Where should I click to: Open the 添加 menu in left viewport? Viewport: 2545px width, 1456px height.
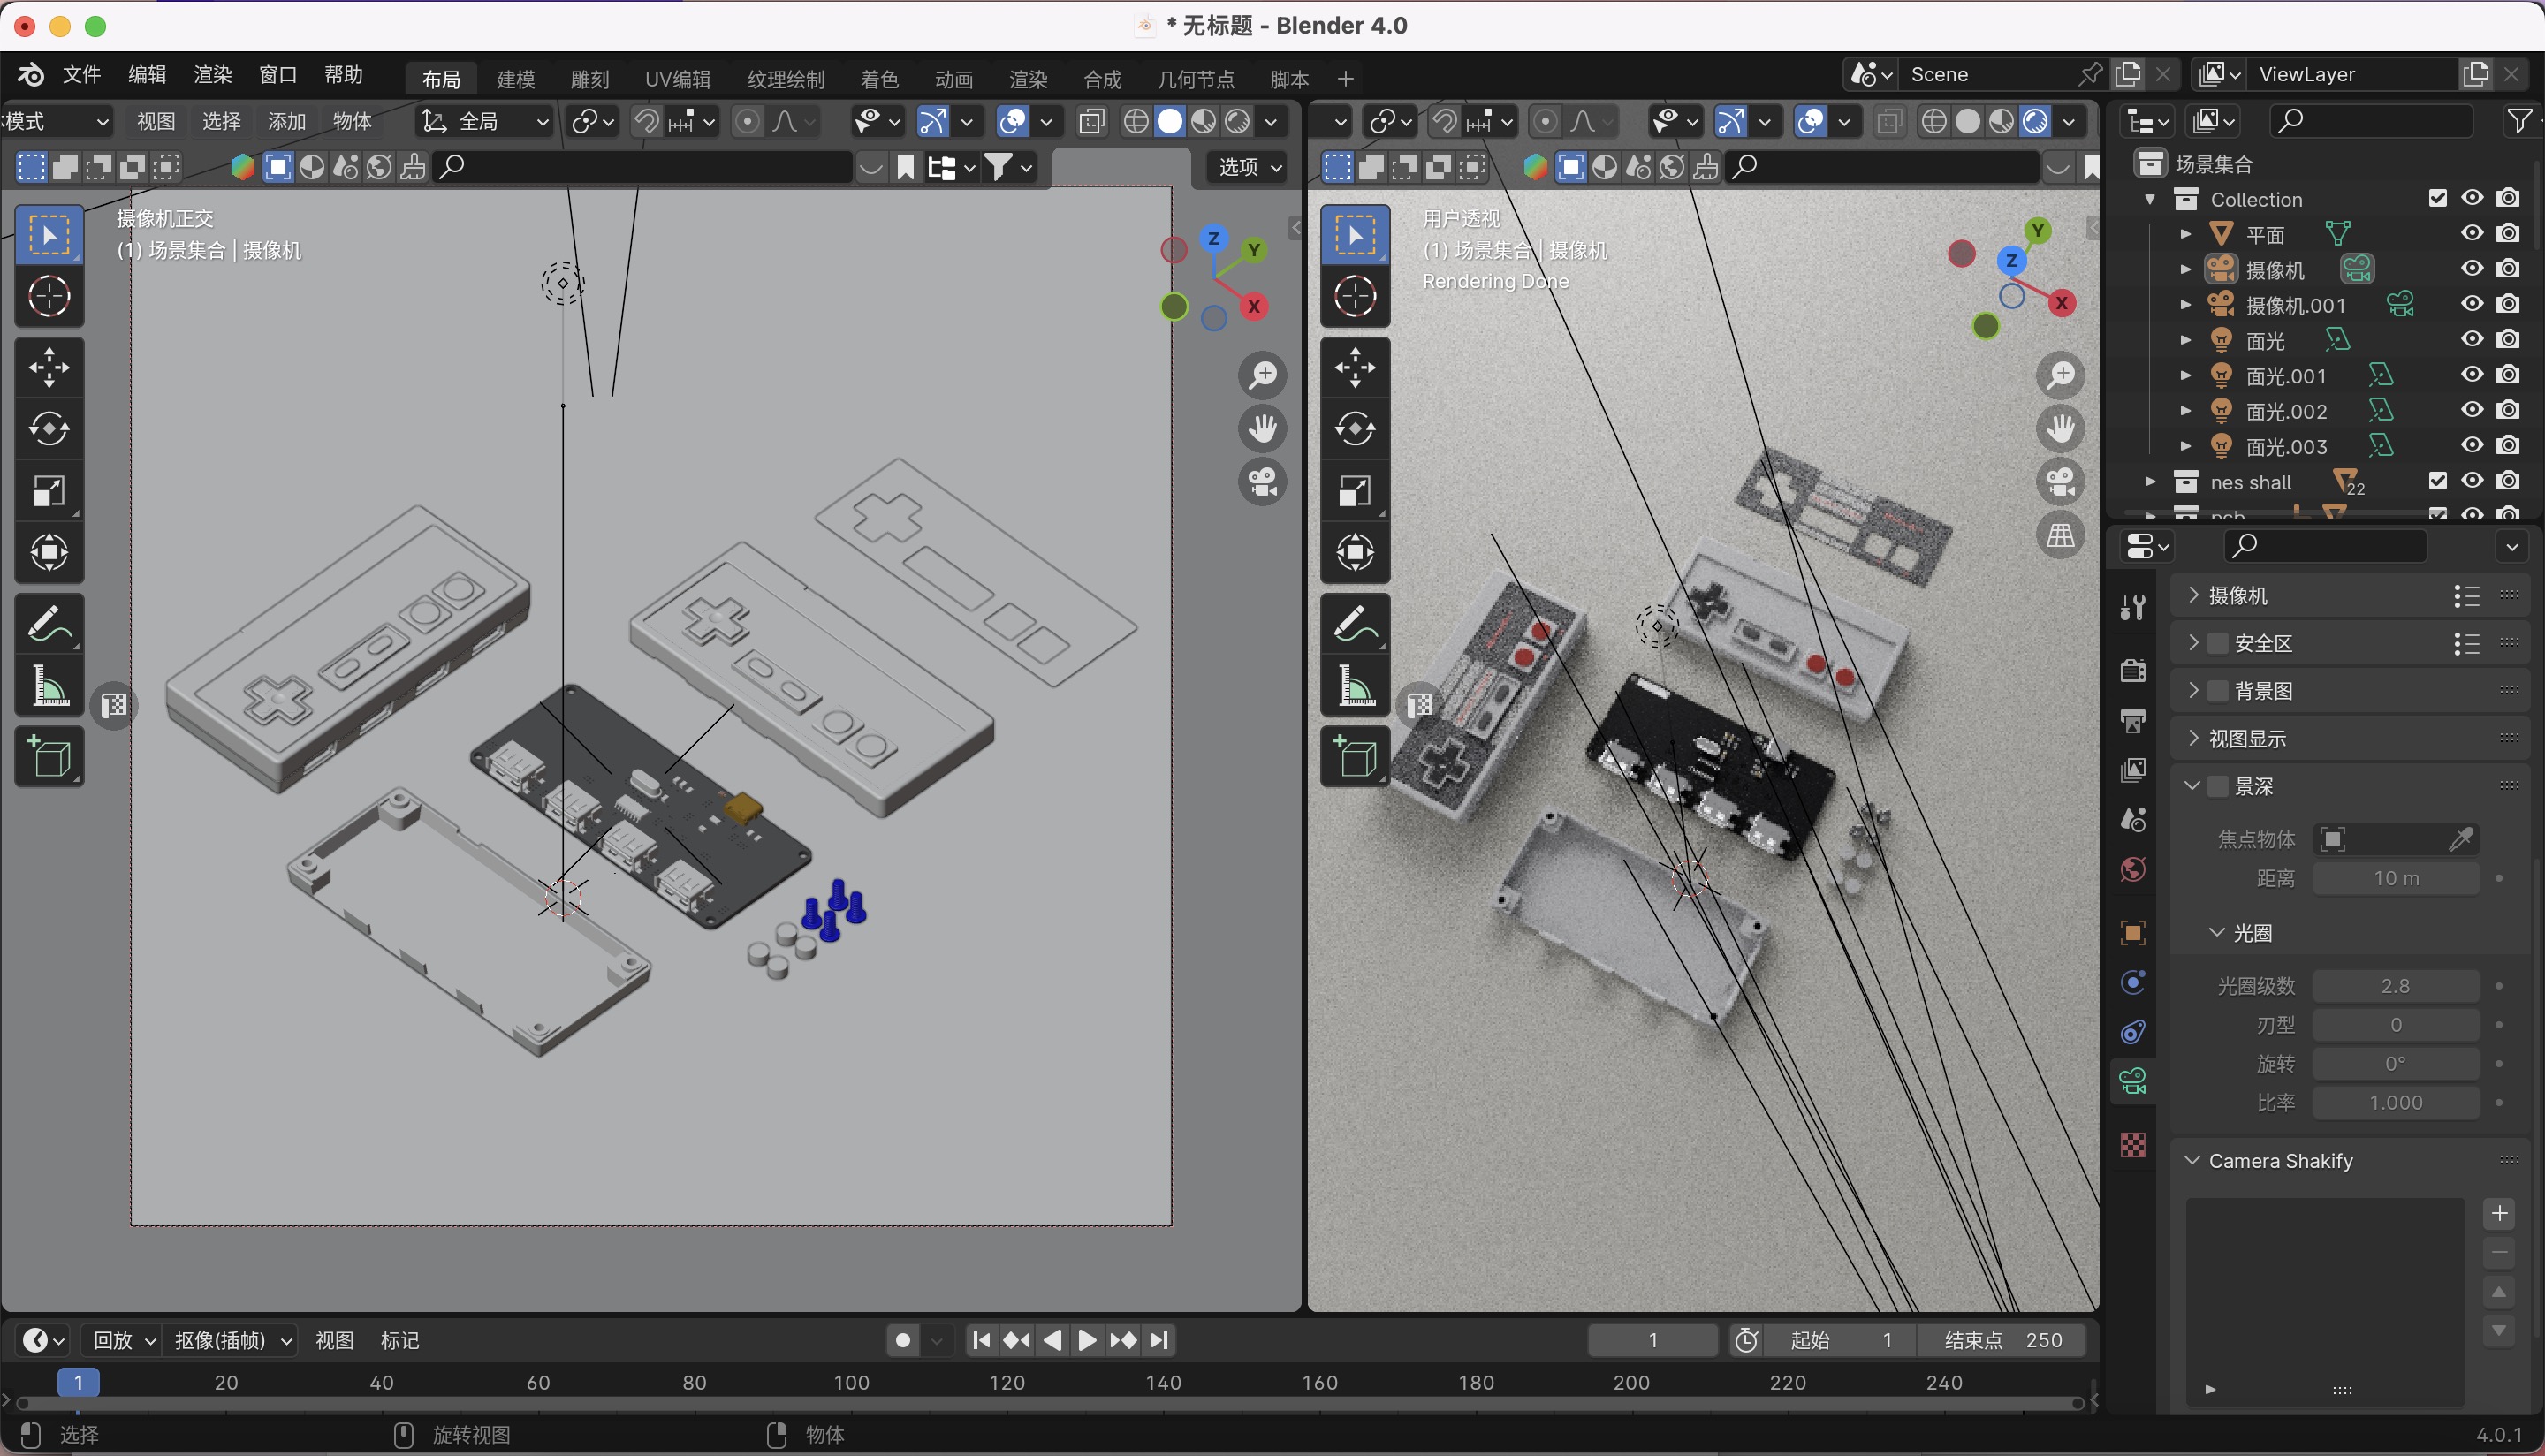point(287,122)
